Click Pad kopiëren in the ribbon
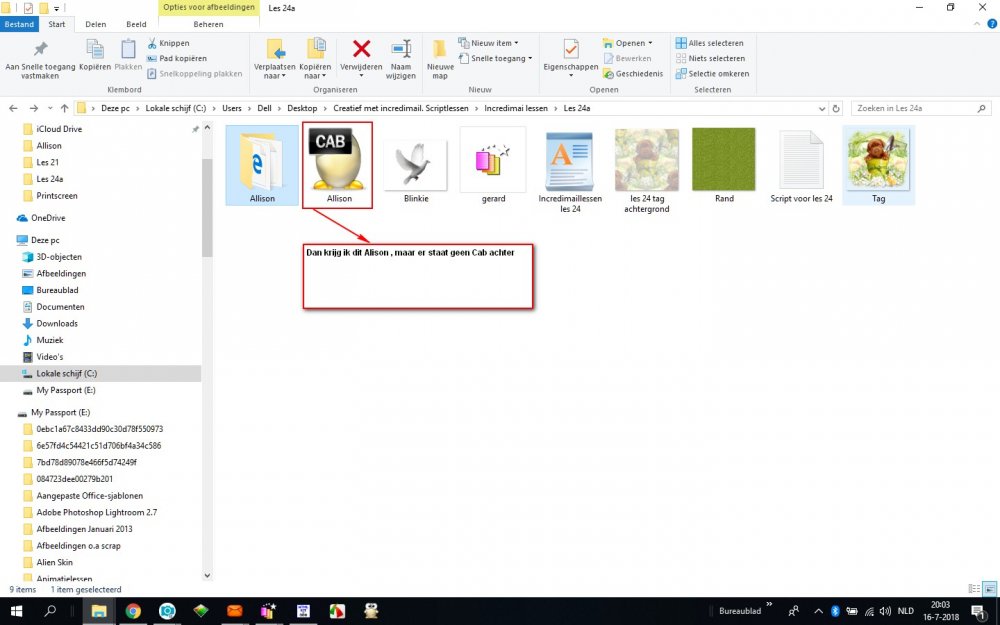This screenshot has width=1000, height=625. click(177, 58)
